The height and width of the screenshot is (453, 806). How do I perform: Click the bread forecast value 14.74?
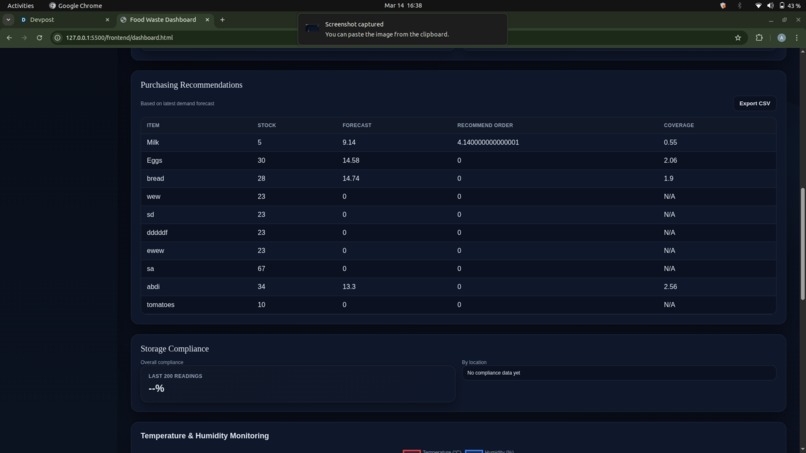(351, 178)
